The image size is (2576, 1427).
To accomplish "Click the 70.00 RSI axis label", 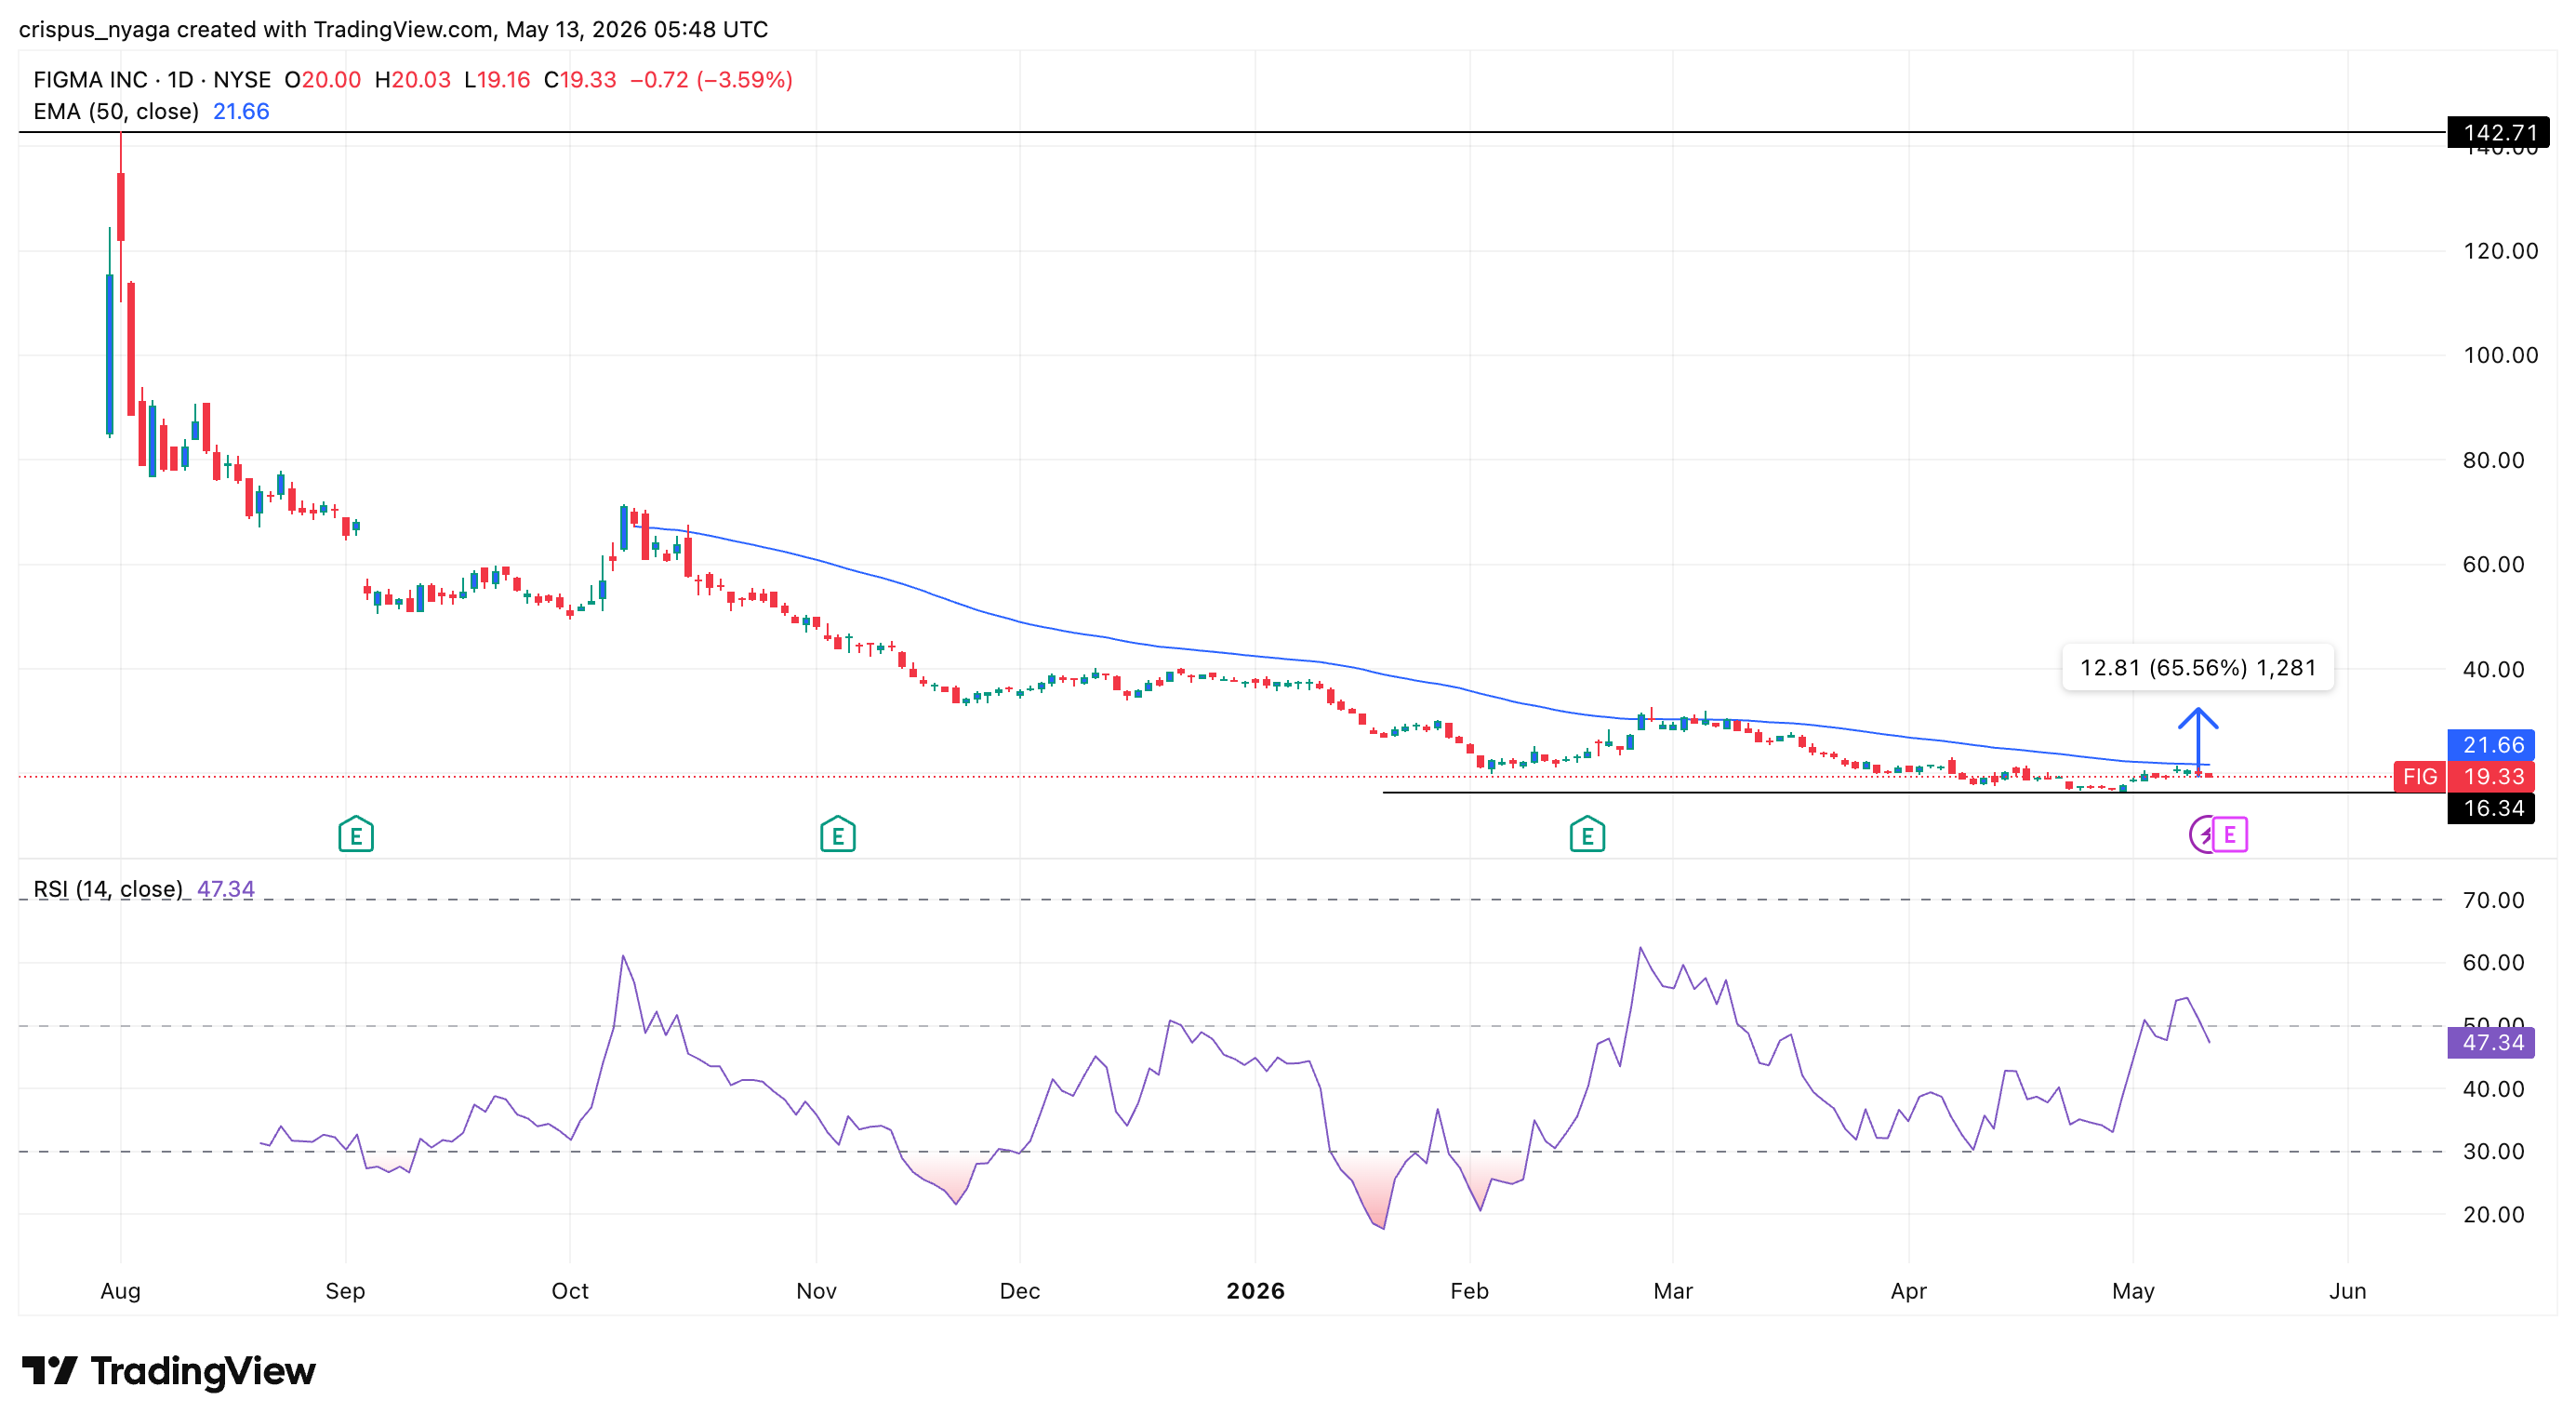I will [2494, 900].
